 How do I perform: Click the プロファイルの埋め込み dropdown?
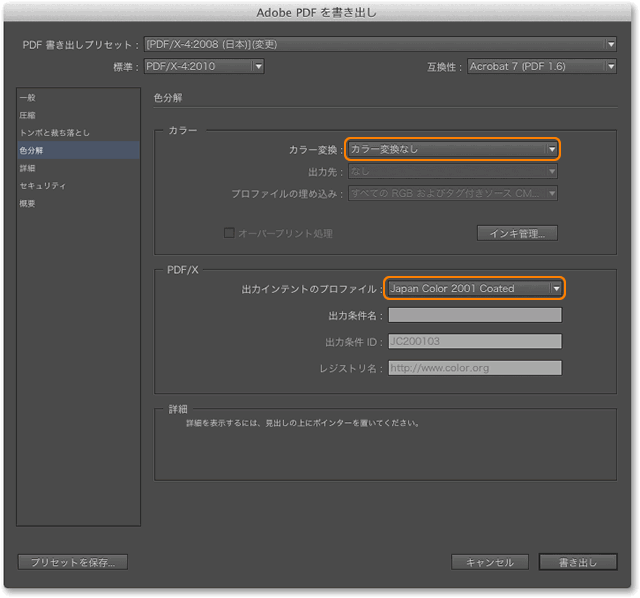pos(452,193)
